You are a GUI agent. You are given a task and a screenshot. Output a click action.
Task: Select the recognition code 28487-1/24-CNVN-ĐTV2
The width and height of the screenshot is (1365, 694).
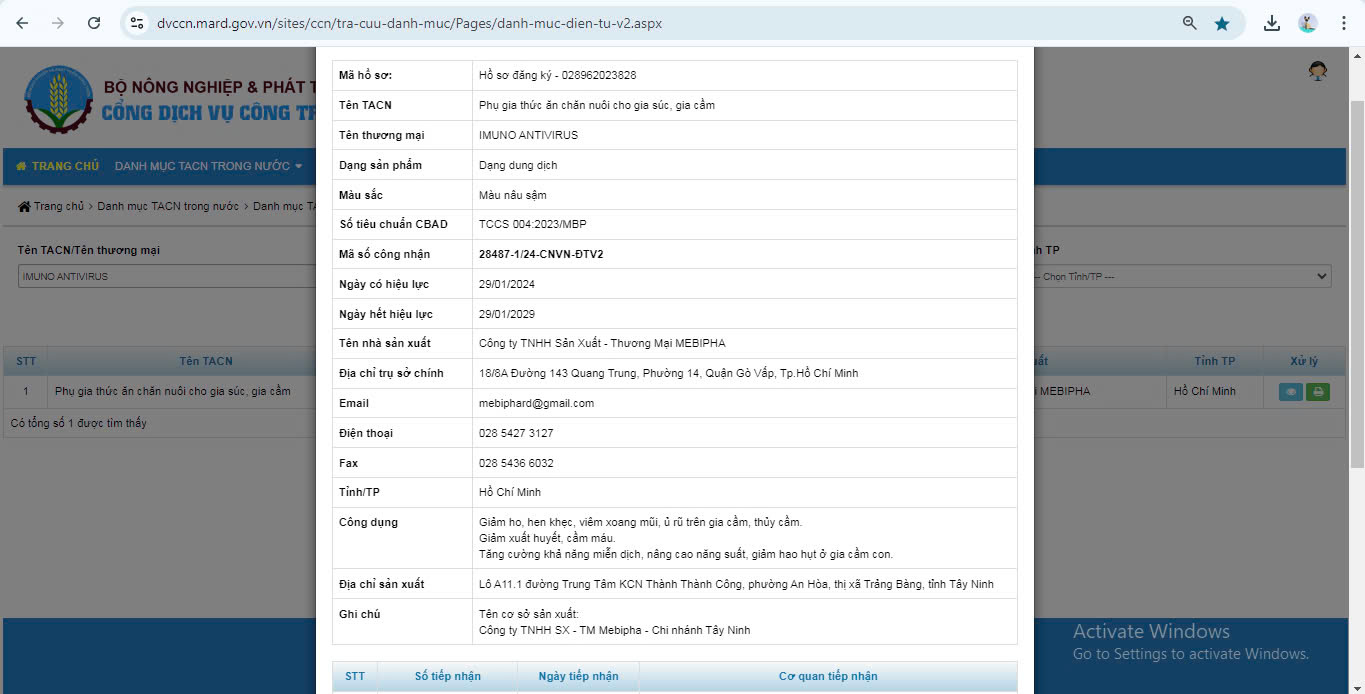pos(541,254)
